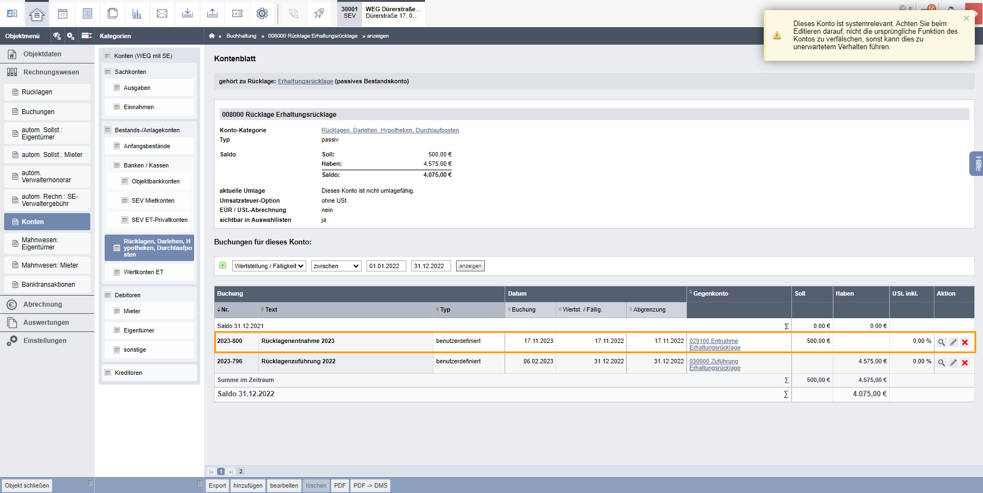Open the ticket voucher icon in toolbar
Viewport: 983px width, 493px height.
(x=237, y=13)
